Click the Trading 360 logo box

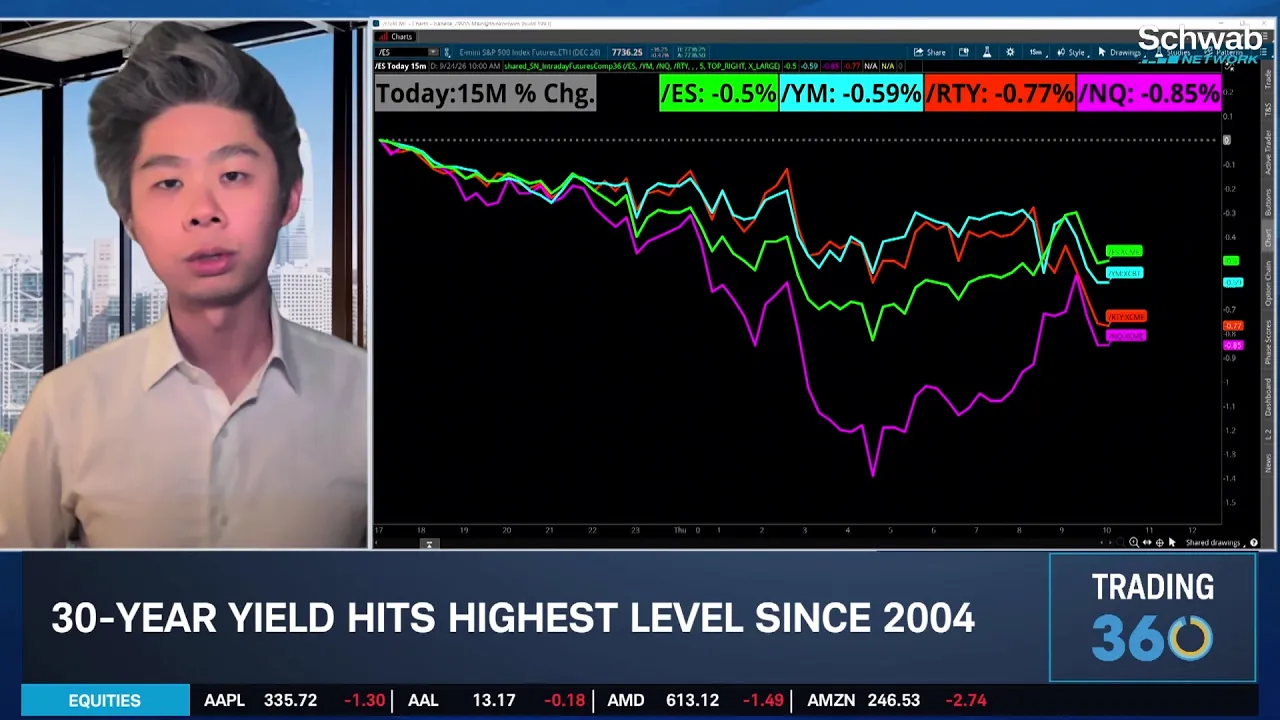coord(1152,617)
